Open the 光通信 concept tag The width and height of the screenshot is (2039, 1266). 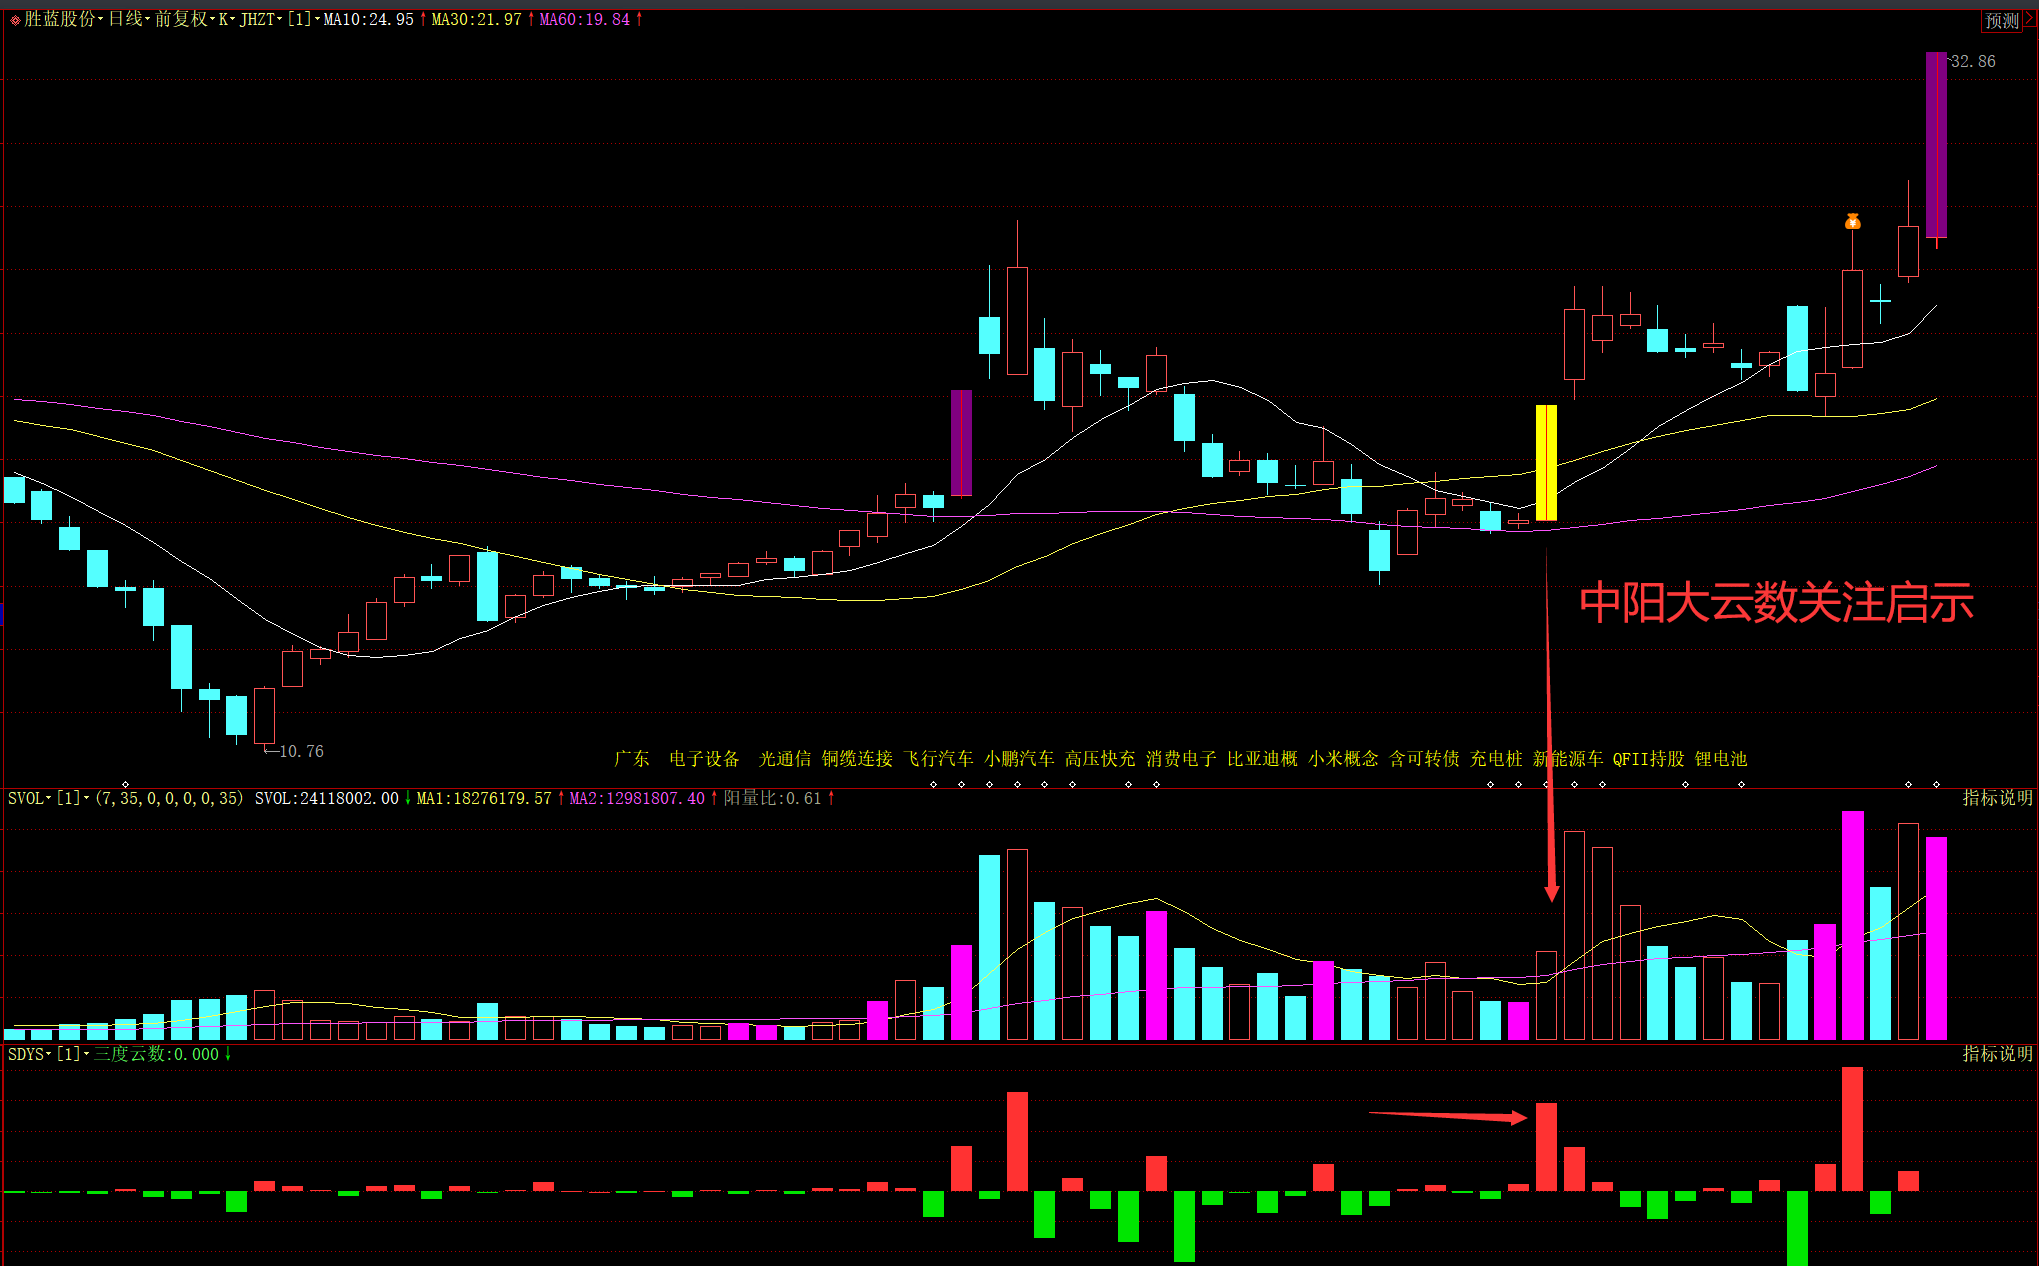[785, 759]
